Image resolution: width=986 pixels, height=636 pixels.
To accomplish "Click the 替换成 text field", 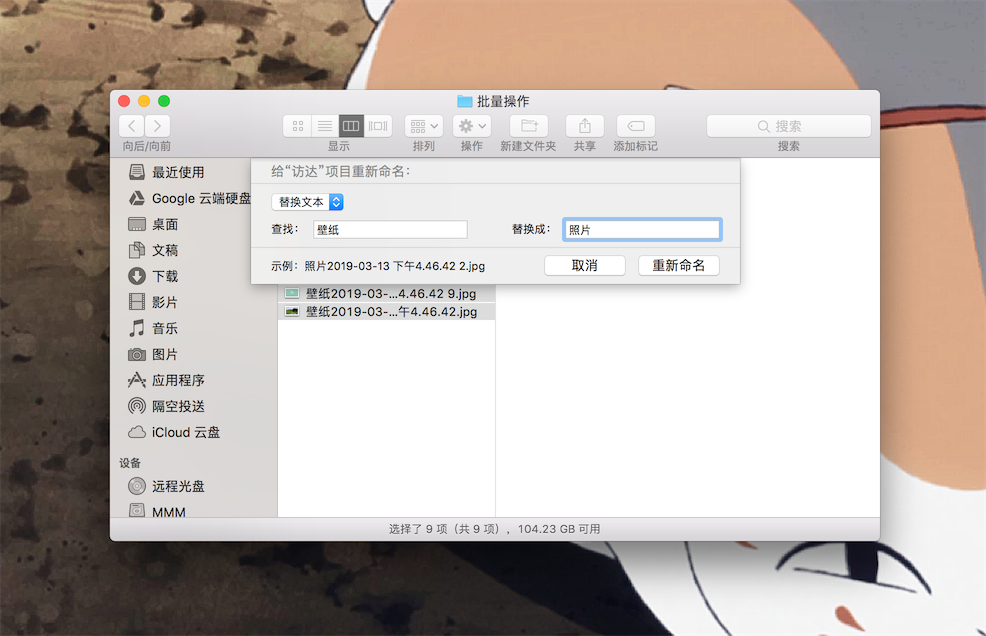I will click(x=642, y=229).
